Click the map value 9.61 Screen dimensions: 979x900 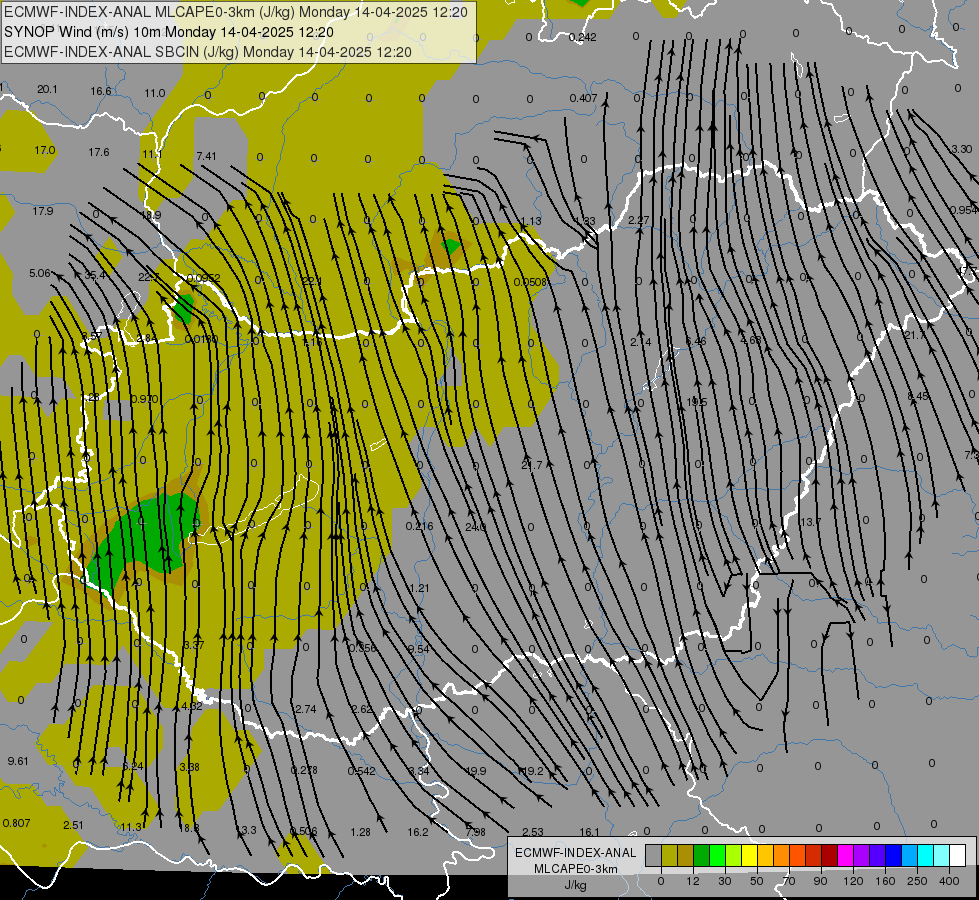18,761
